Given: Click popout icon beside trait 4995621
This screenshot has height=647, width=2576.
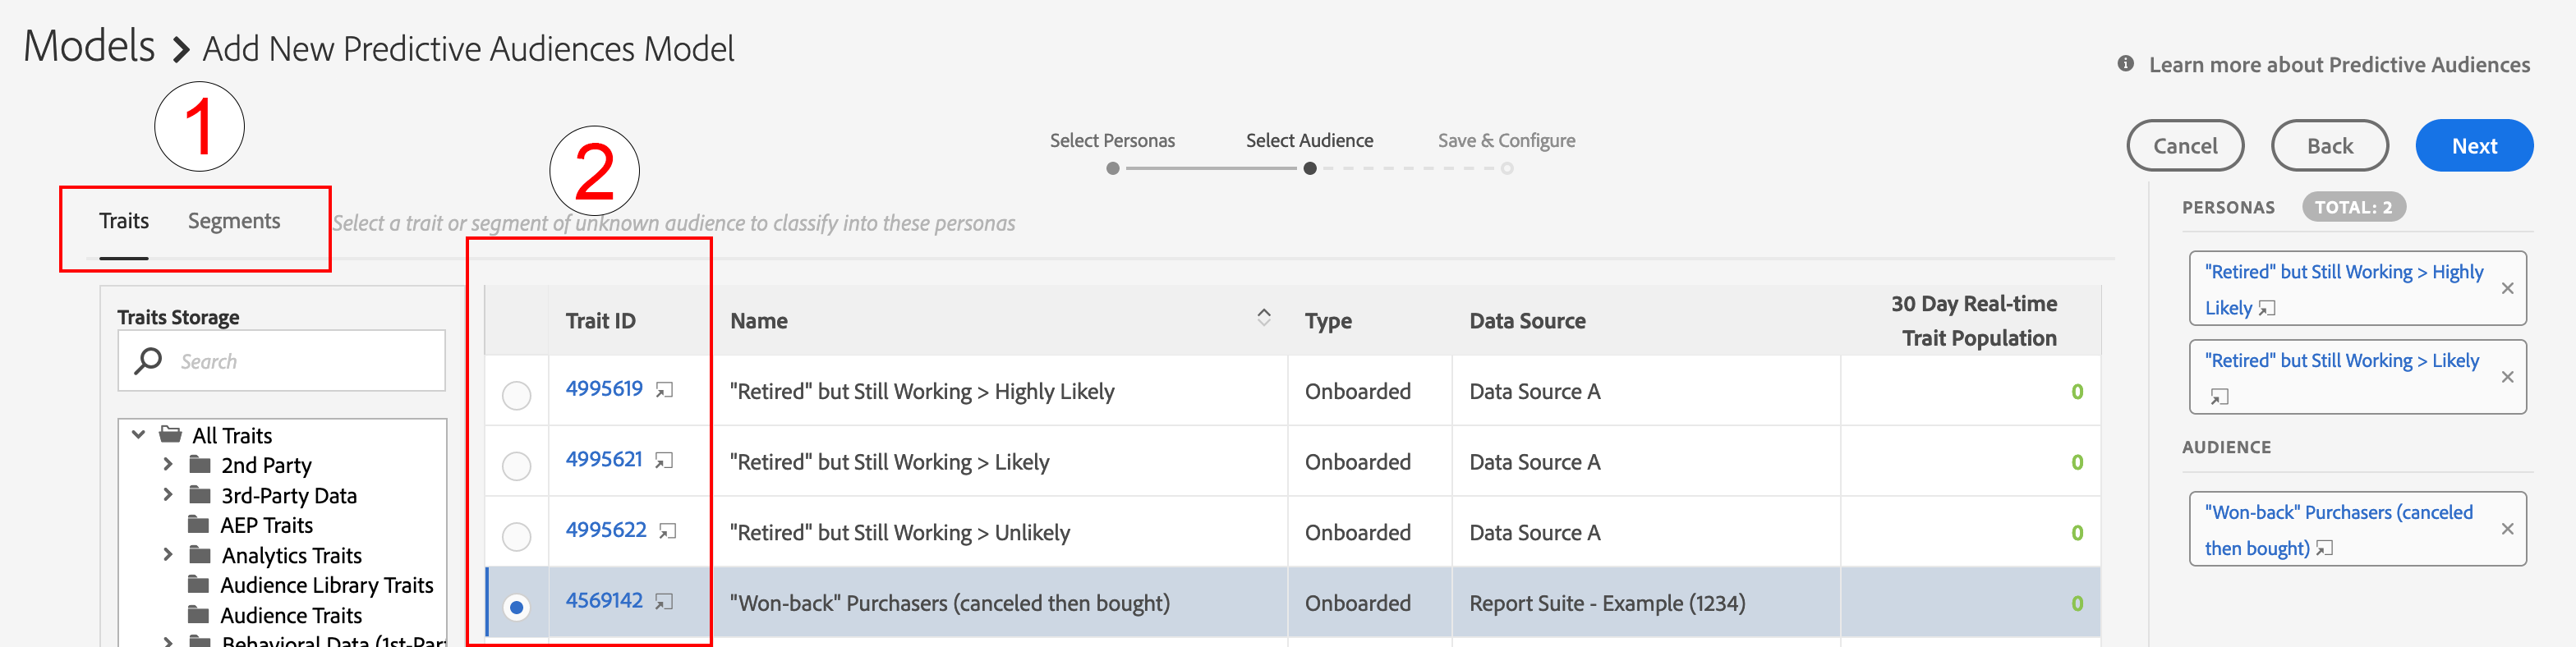Looking at the screenshot, I should pyautogui.click(x=664, y=460).
